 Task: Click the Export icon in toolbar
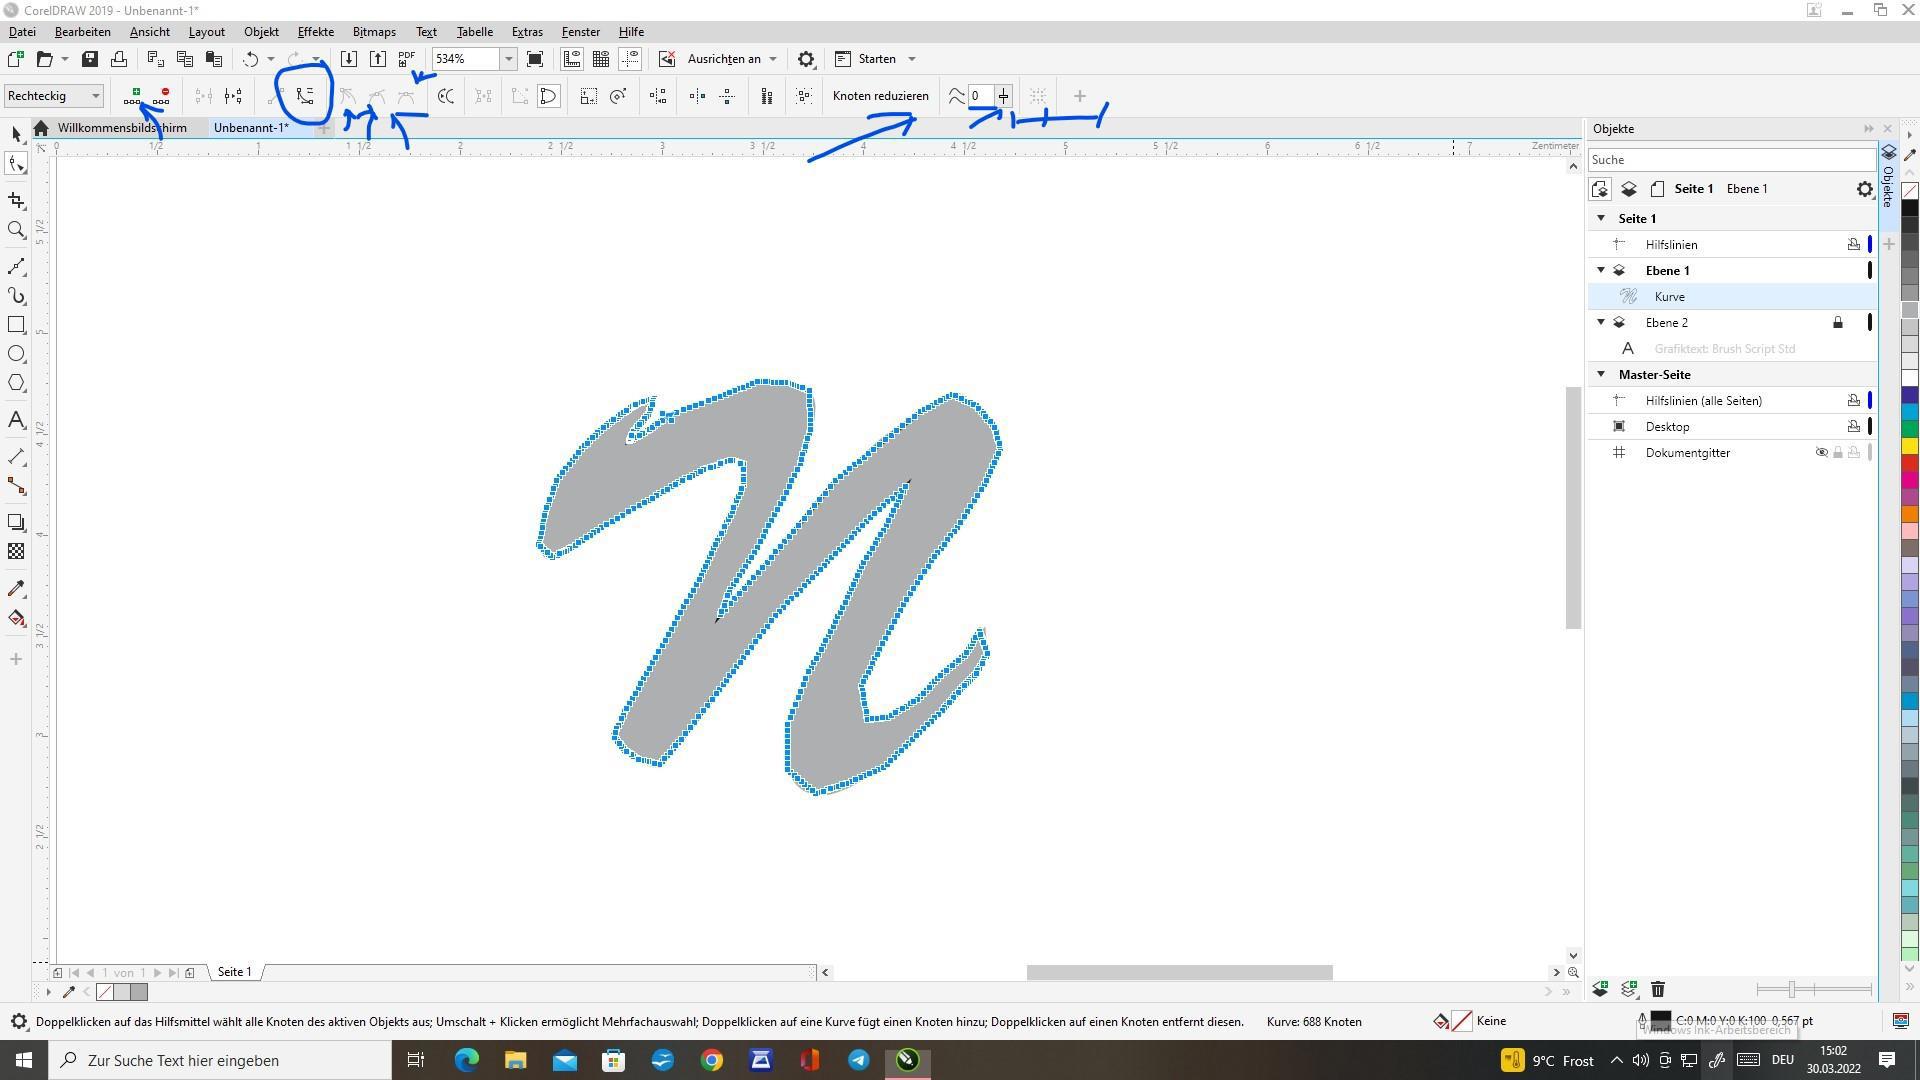(x=378, y=59)
